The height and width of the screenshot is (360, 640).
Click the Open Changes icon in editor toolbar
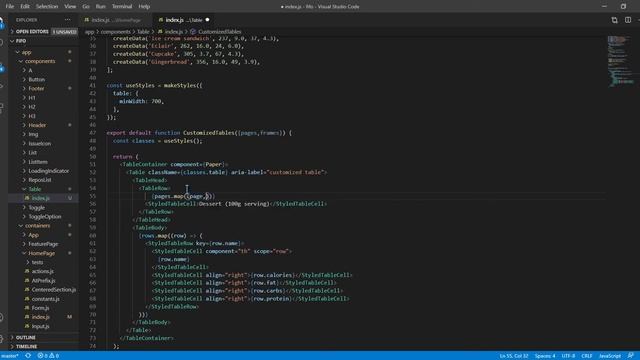[x=614, y=20]
